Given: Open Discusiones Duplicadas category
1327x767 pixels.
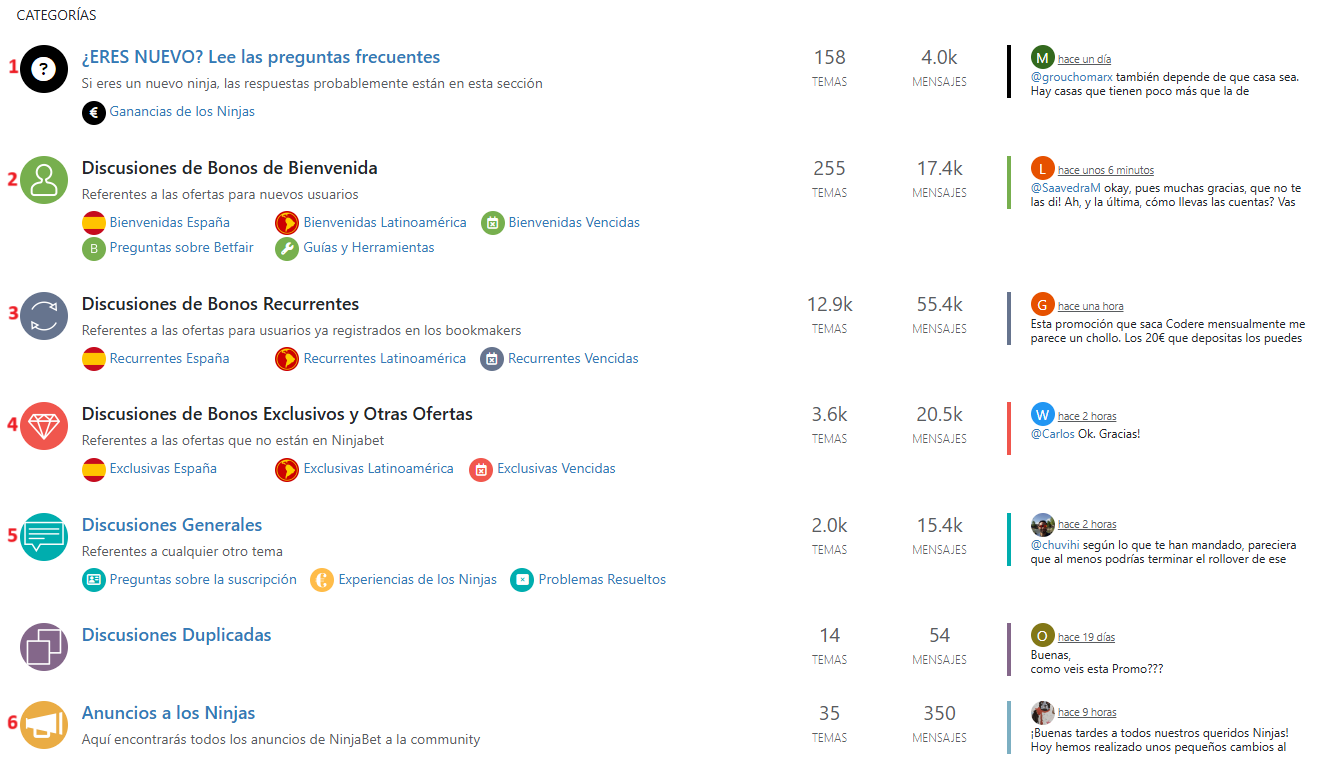Looking at the screenshot, I should click(177, 635).
